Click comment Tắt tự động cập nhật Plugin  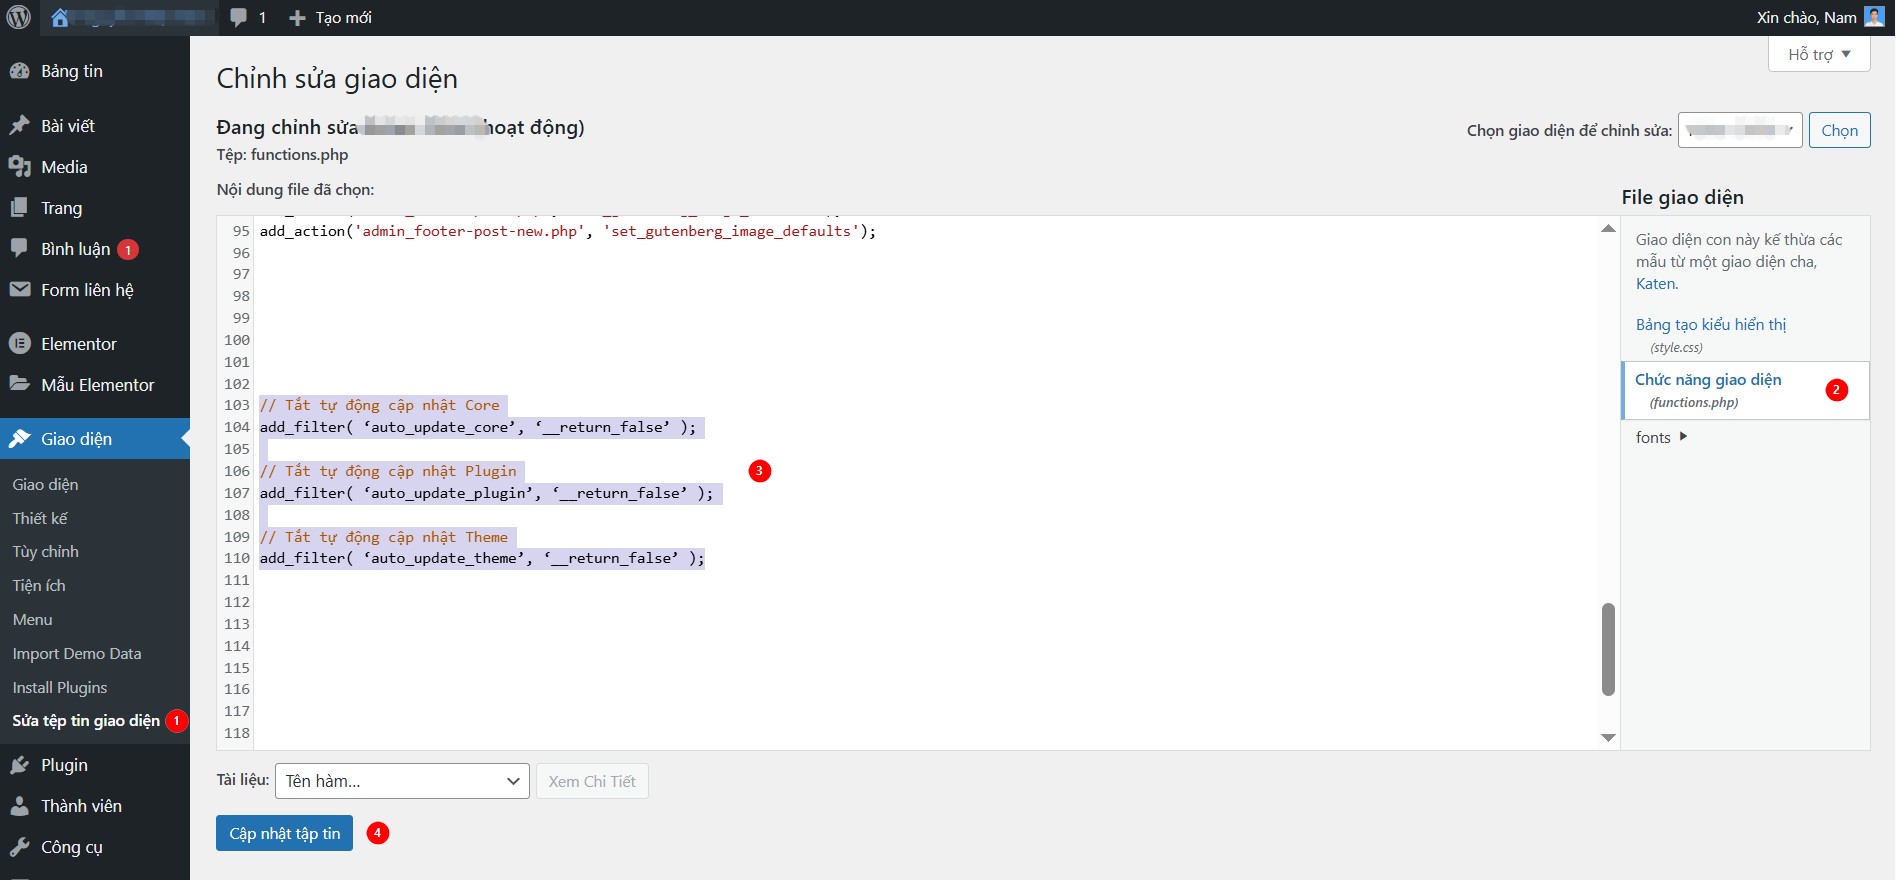tap(388, 471)
